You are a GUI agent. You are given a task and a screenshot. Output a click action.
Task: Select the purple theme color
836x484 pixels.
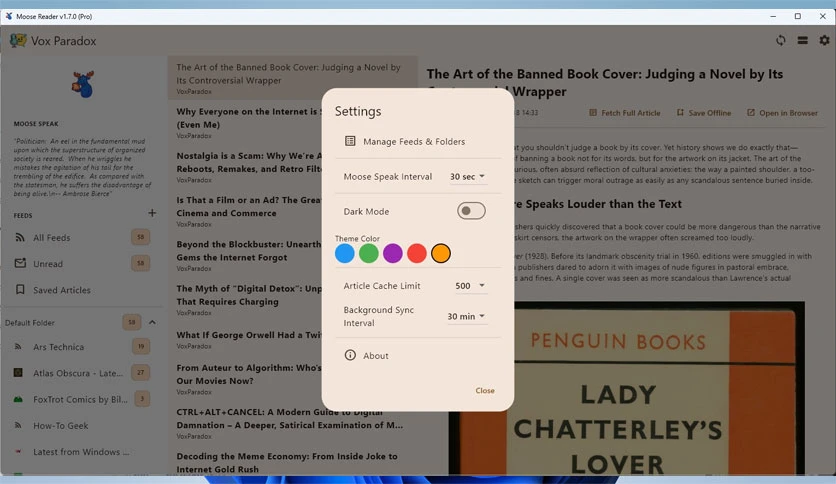[x=392, y=253]
